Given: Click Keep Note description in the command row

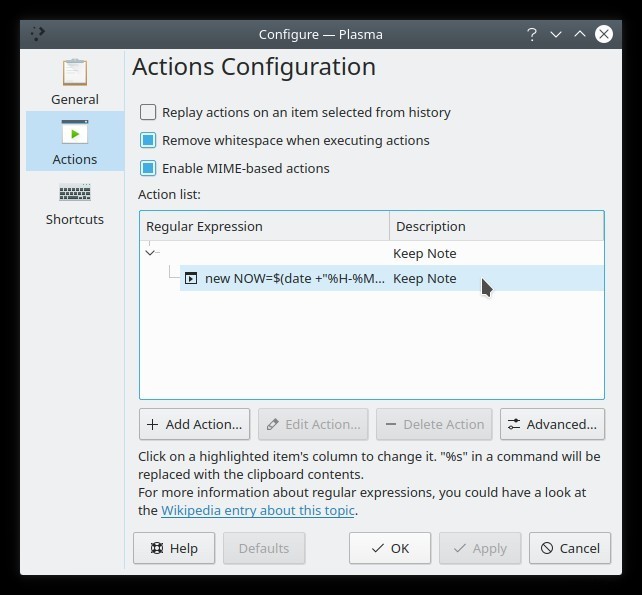Looking at the screenshot, I should (425, 278).
